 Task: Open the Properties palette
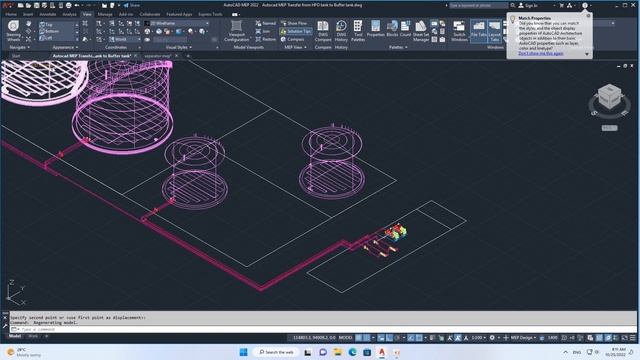[x=376, y=29]
